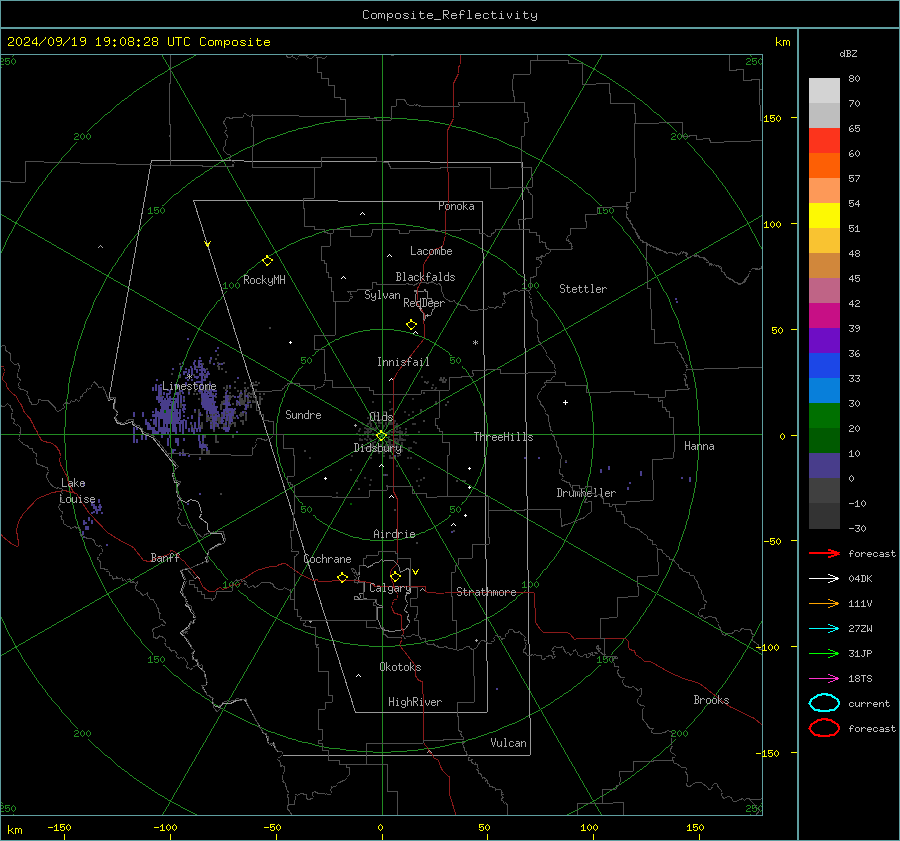
Task: Click the light blue swatch between 33 and 30
Action: pos(824,390)
